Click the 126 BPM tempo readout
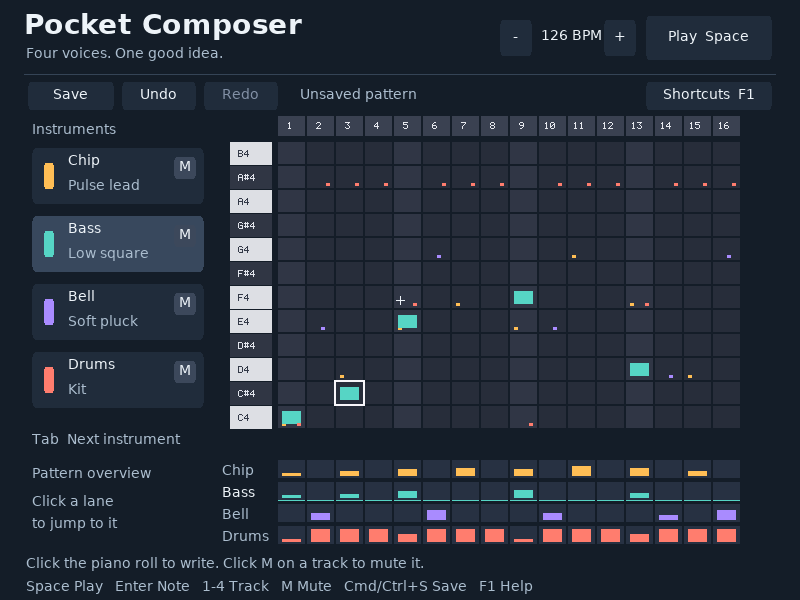Image resolution: width=800 pixels, height=600 pixels. [571, 36]
